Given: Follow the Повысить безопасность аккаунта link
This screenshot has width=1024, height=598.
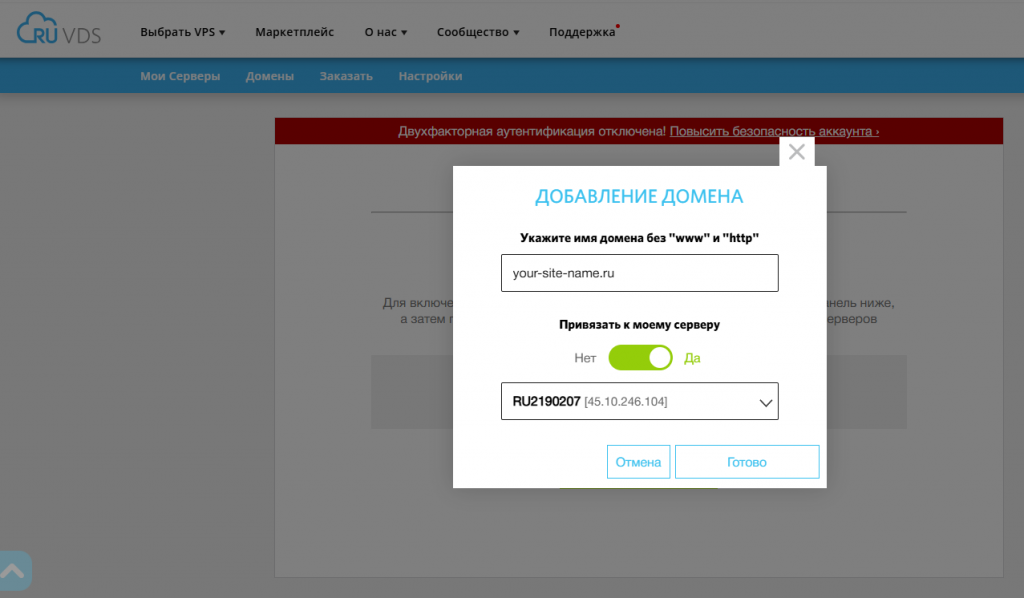Looking at the screenshot, I should coord(775,131).
